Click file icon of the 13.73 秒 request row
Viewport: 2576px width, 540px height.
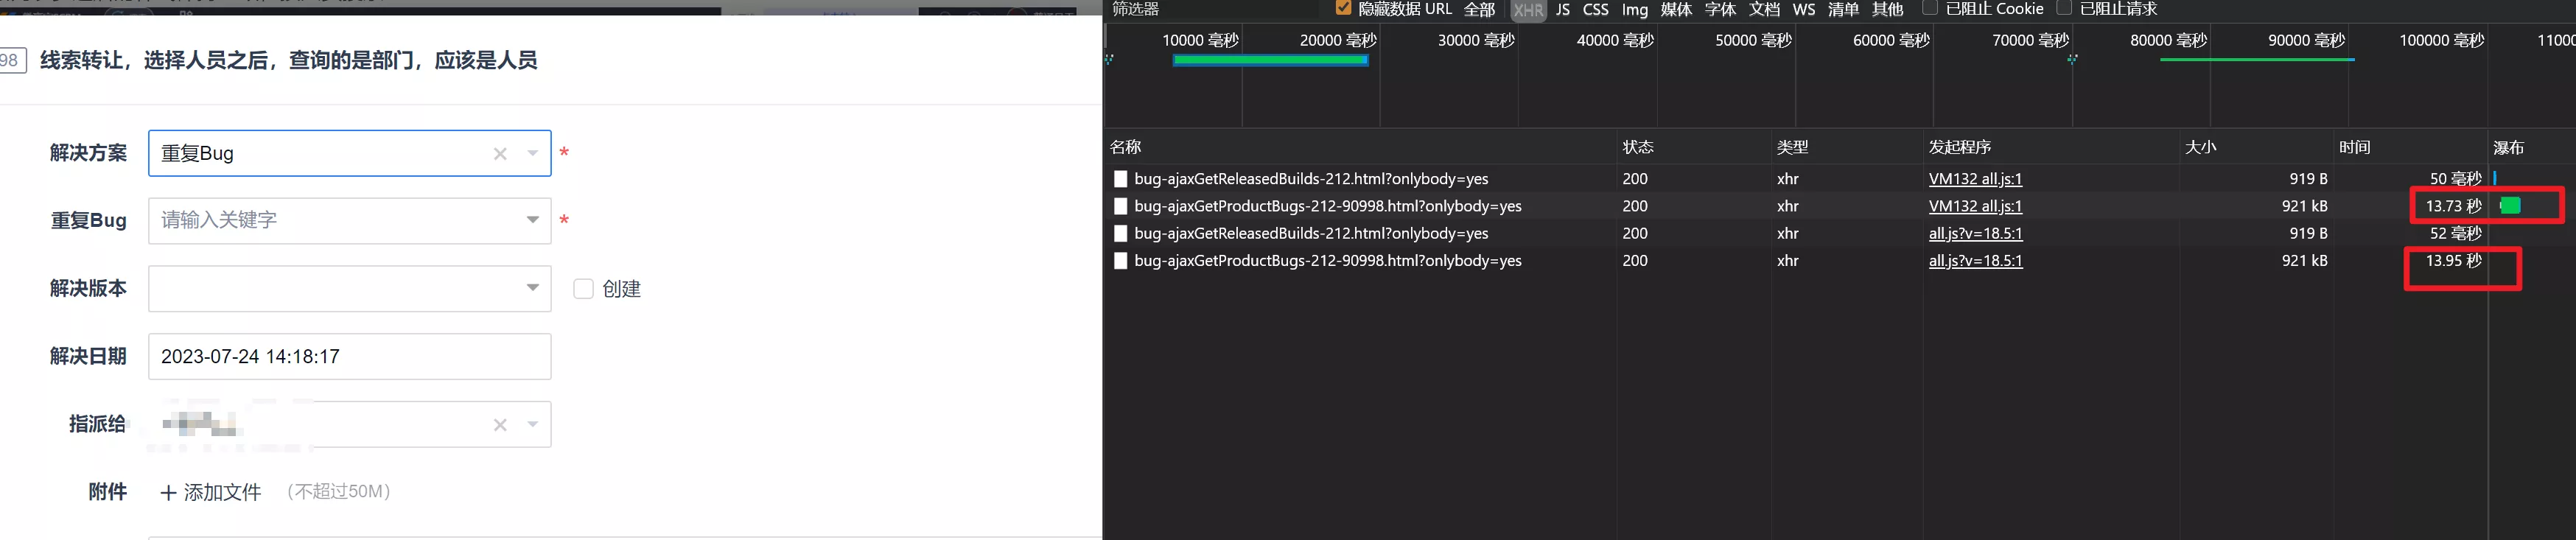(x=1120, y=206)
